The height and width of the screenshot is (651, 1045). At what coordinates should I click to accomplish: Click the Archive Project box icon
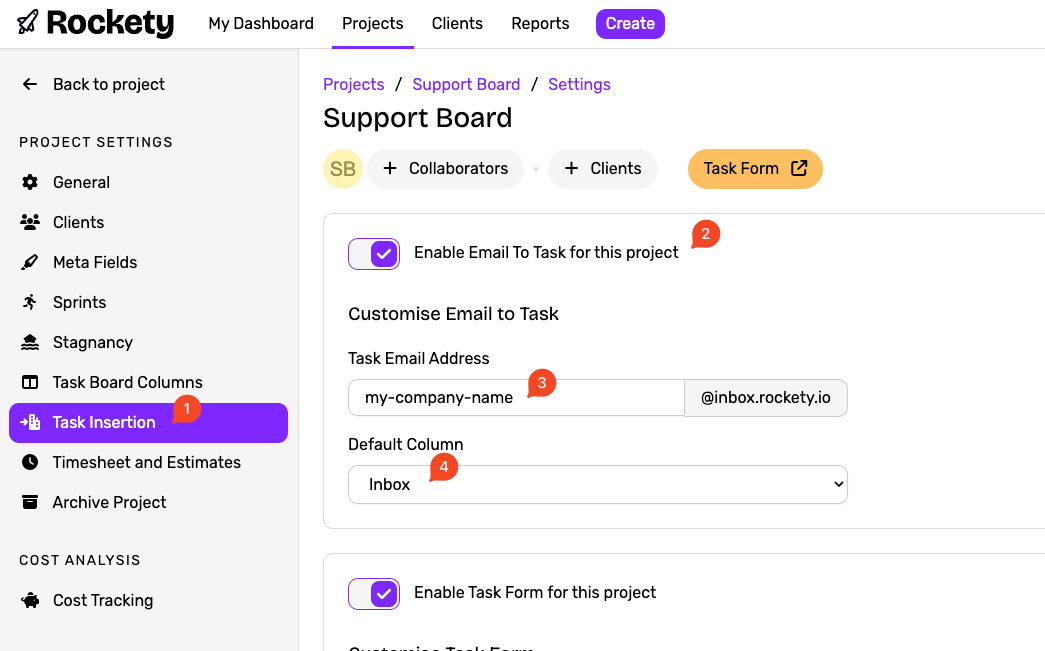coord(29,502)
